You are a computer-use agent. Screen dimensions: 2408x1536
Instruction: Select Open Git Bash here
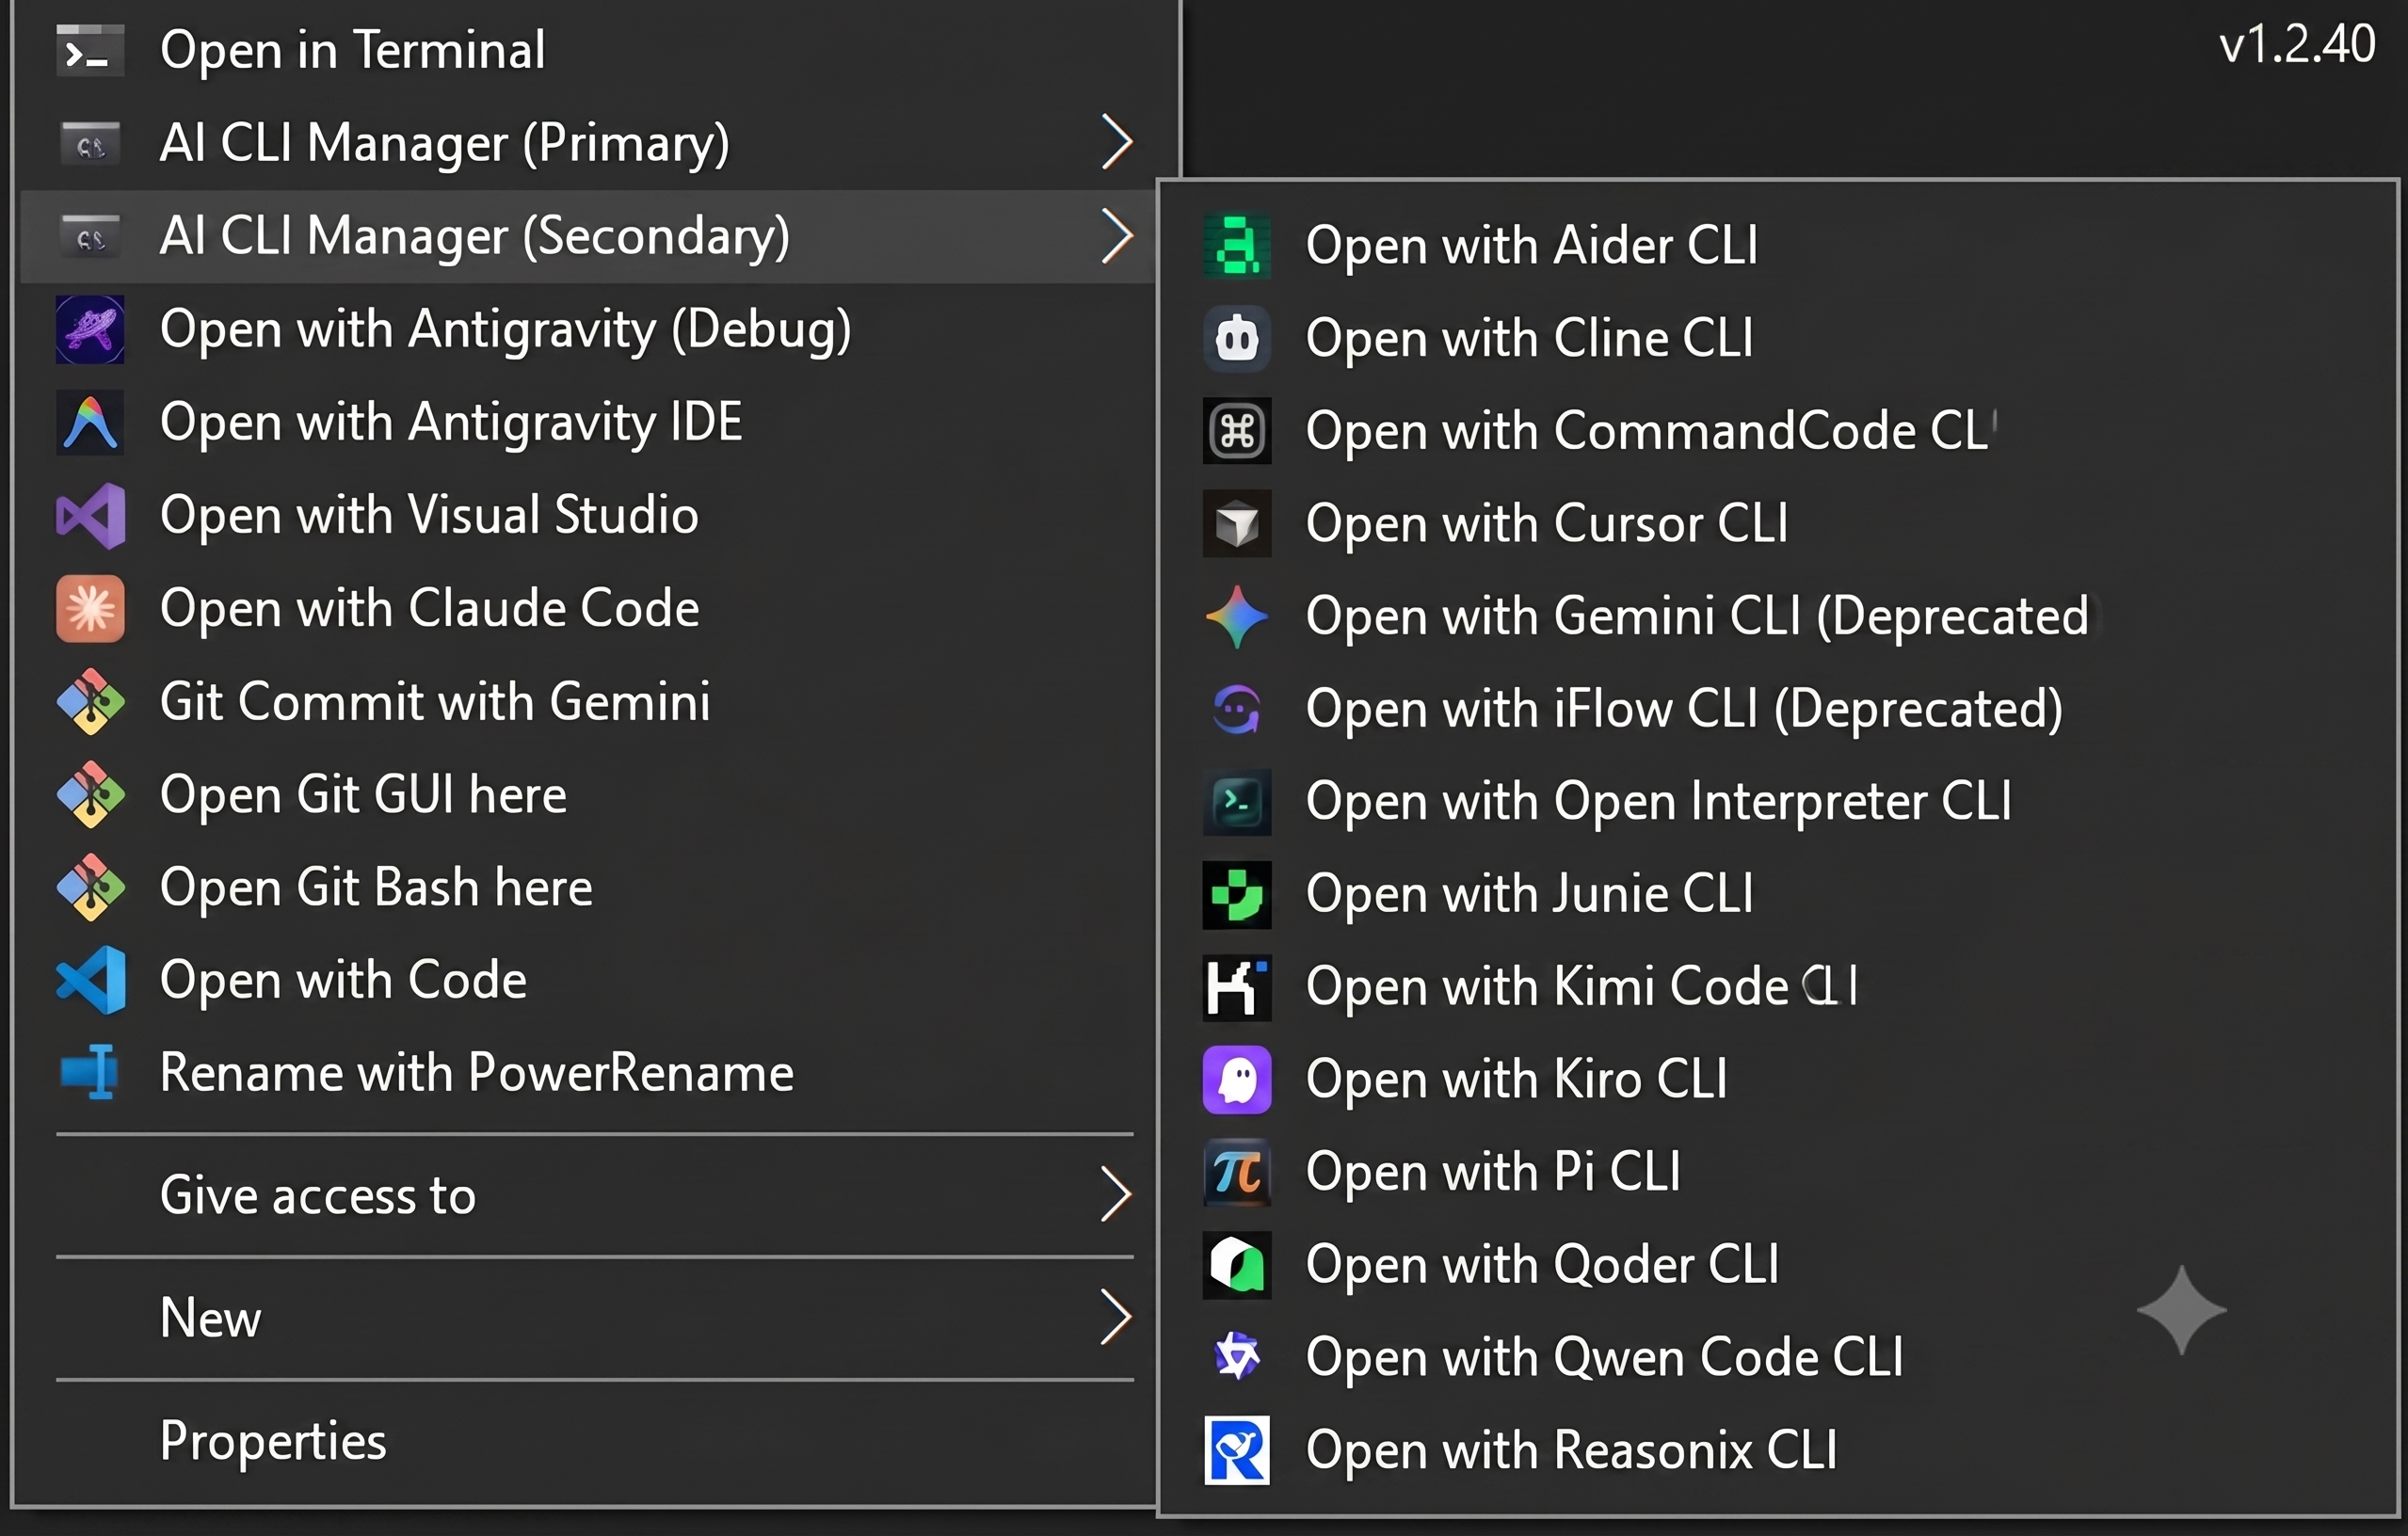tap(590, 887)
